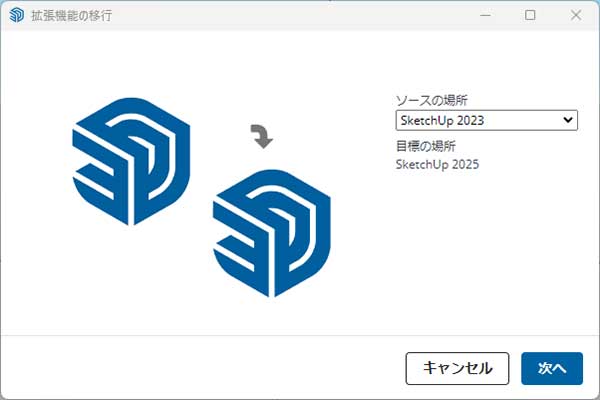Click the curved gray migration arrow
Viewport: 600px width, 400px height.
(262, 136)
